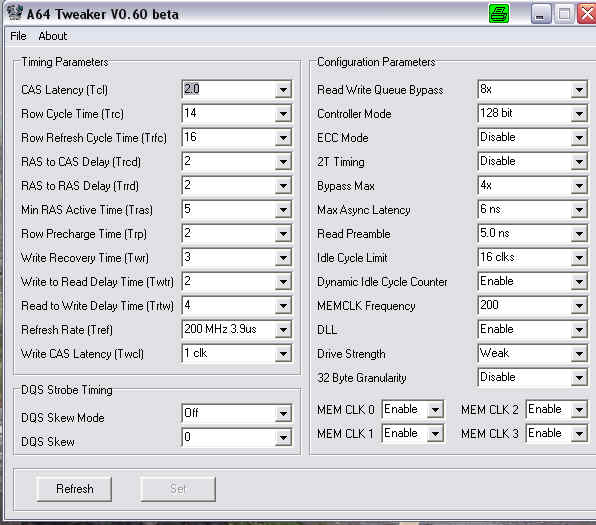Expand the Bypass Max dropdown
Viewport: 596px width, 525px height.
(579, 186)
